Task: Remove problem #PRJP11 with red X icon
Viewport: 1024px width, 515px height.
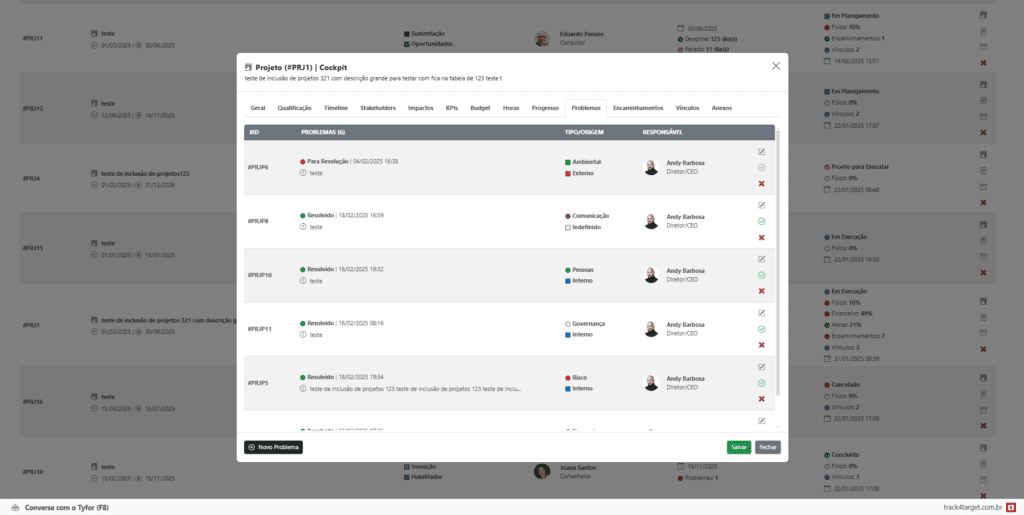Action: tap(762, 345)
